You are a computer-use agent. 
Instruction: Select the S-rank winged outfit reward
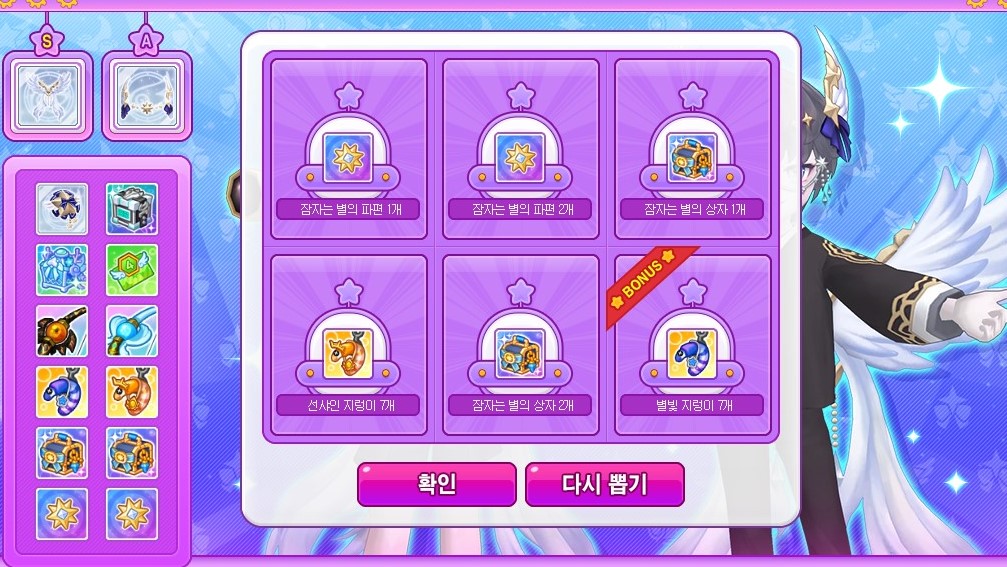[x=48, y=96]
